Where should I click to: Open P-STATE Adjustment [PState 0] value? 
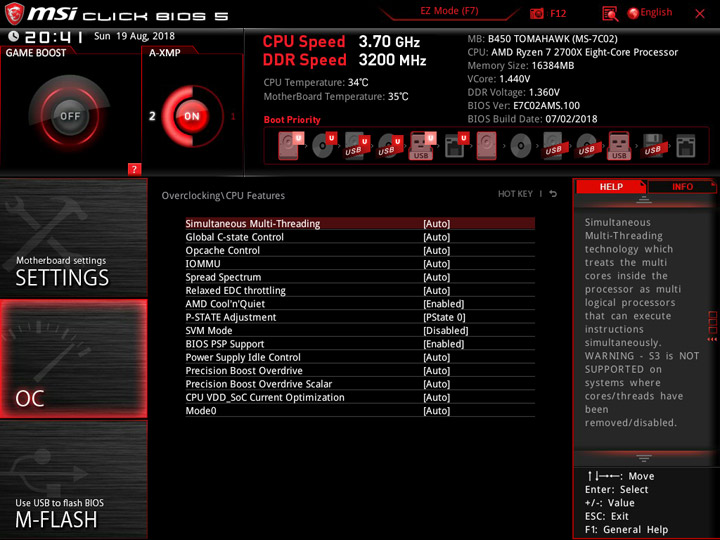[444, 317]
